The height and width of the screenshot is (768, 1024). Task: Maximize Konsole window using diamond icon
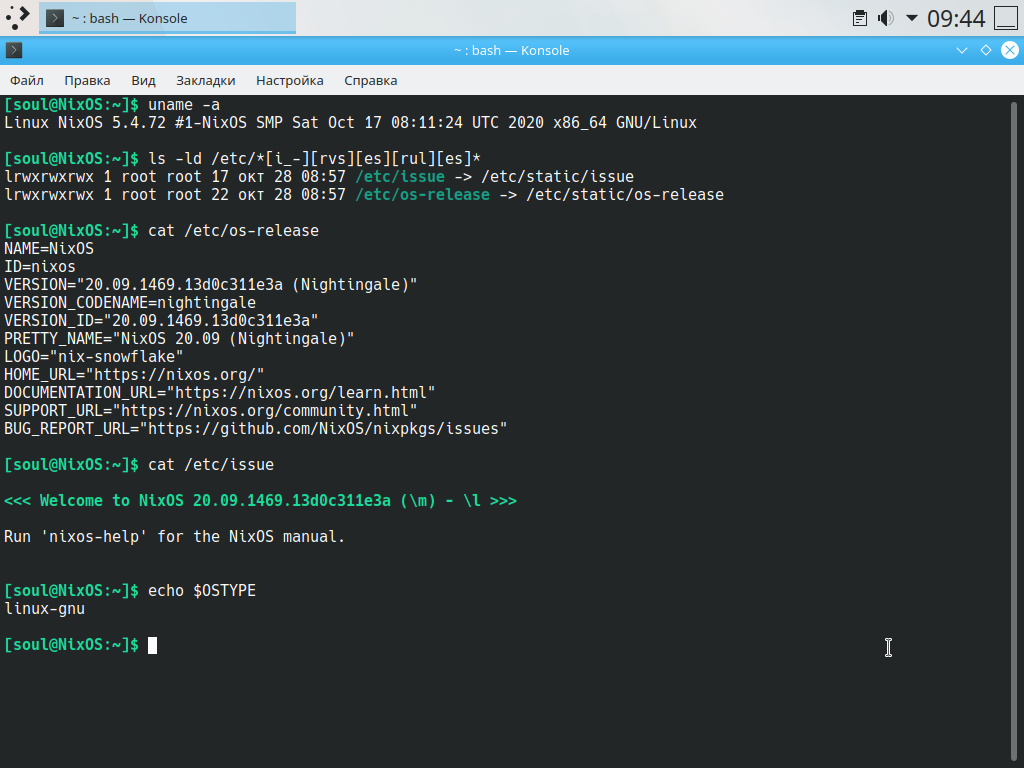coord(986,50)
